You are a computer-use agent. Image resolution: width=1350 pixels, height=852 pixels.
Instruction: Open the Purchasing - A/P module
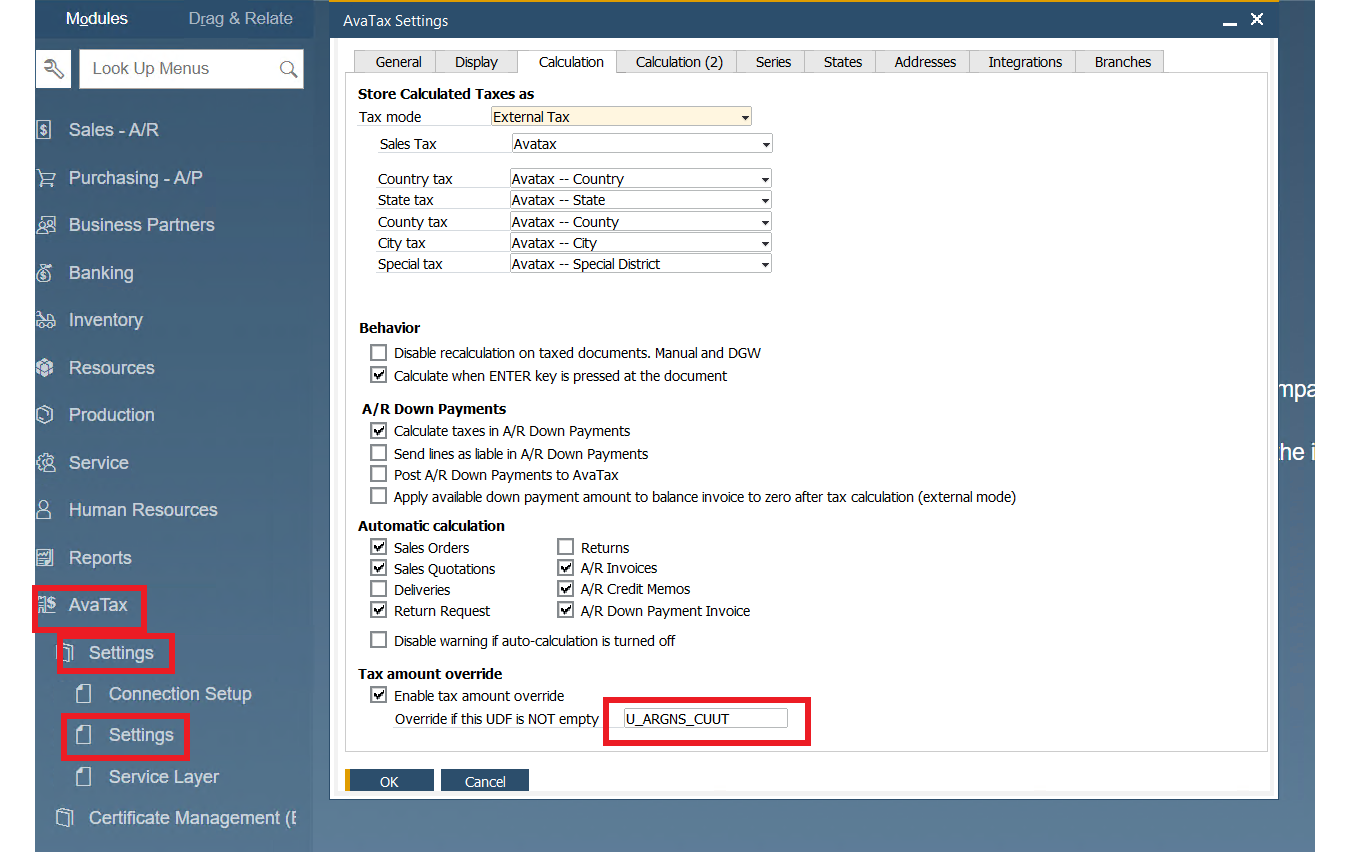135,178
